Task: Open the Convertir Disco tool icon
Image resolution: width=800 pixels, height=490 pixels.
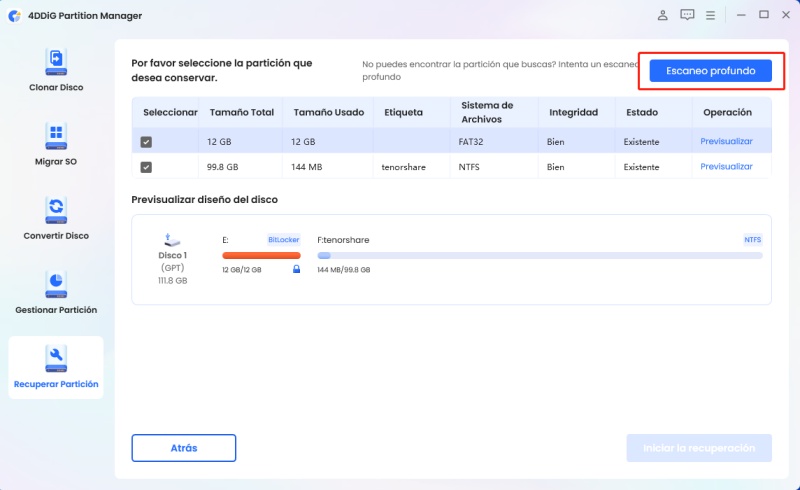Action: click(x=56, y=210)
